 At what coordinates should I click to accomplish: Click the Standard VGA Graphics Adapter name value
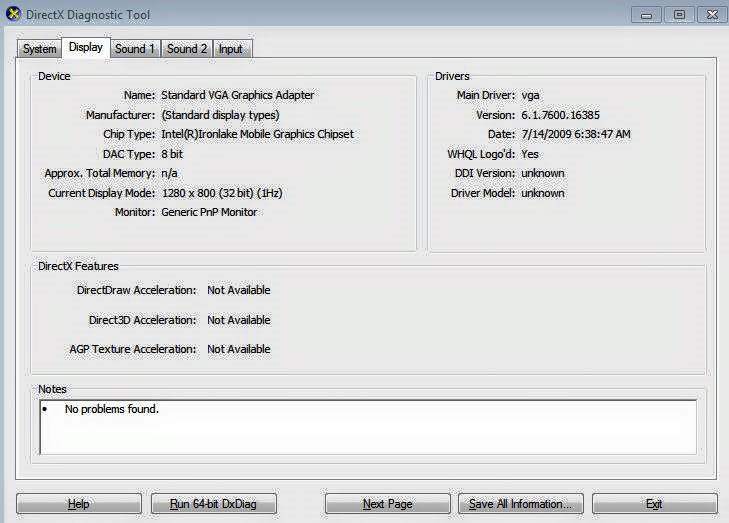click(x=237, y=95)
